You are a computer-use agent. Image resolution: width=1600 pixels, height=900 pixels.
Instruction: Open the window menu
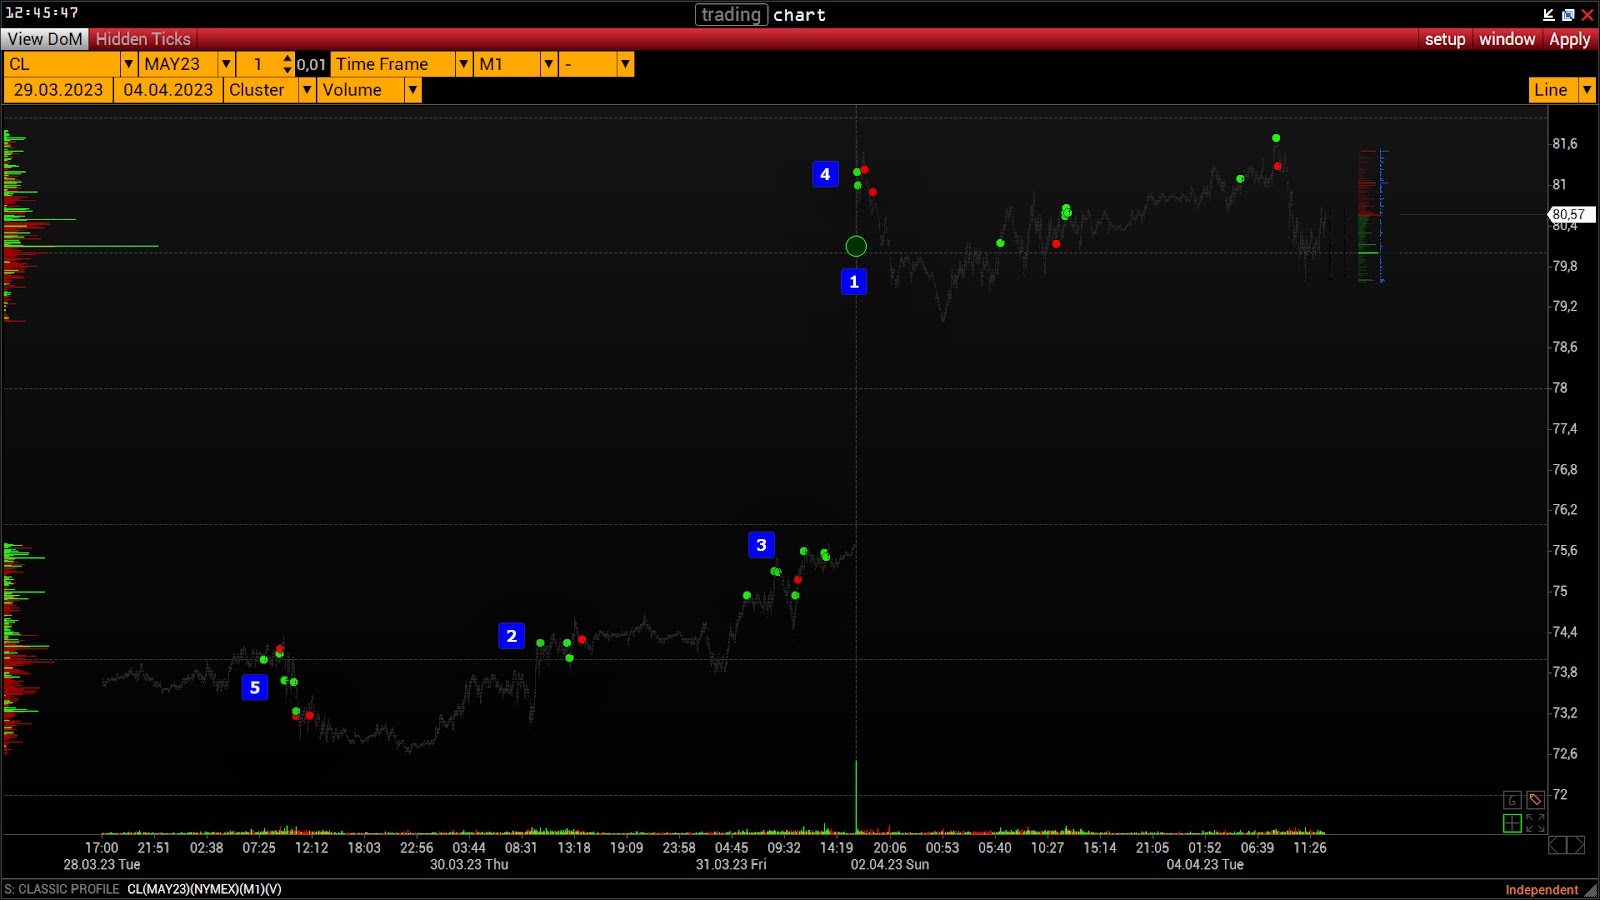[1507, 39]
